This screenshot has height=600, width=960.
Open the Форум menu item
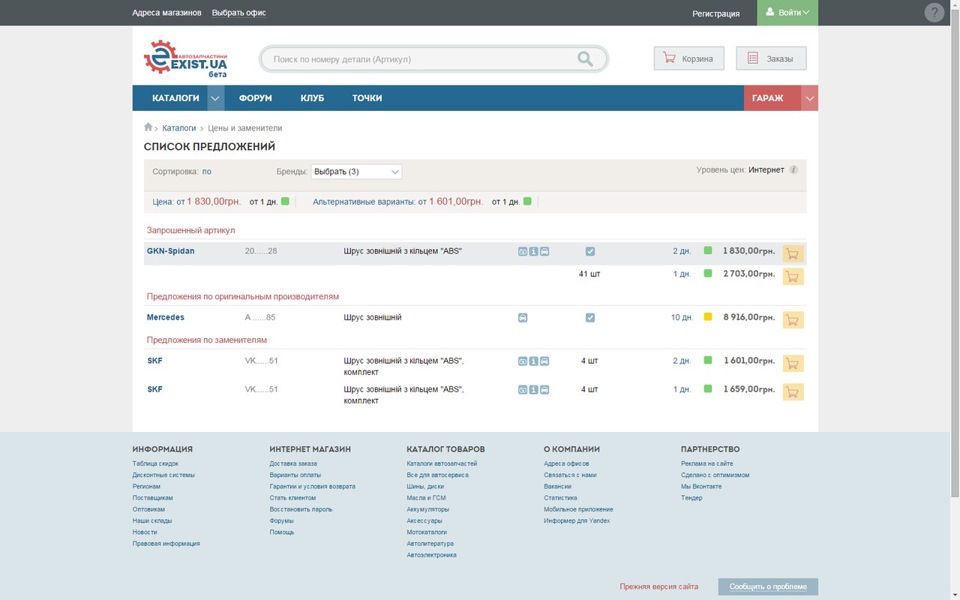255,98
